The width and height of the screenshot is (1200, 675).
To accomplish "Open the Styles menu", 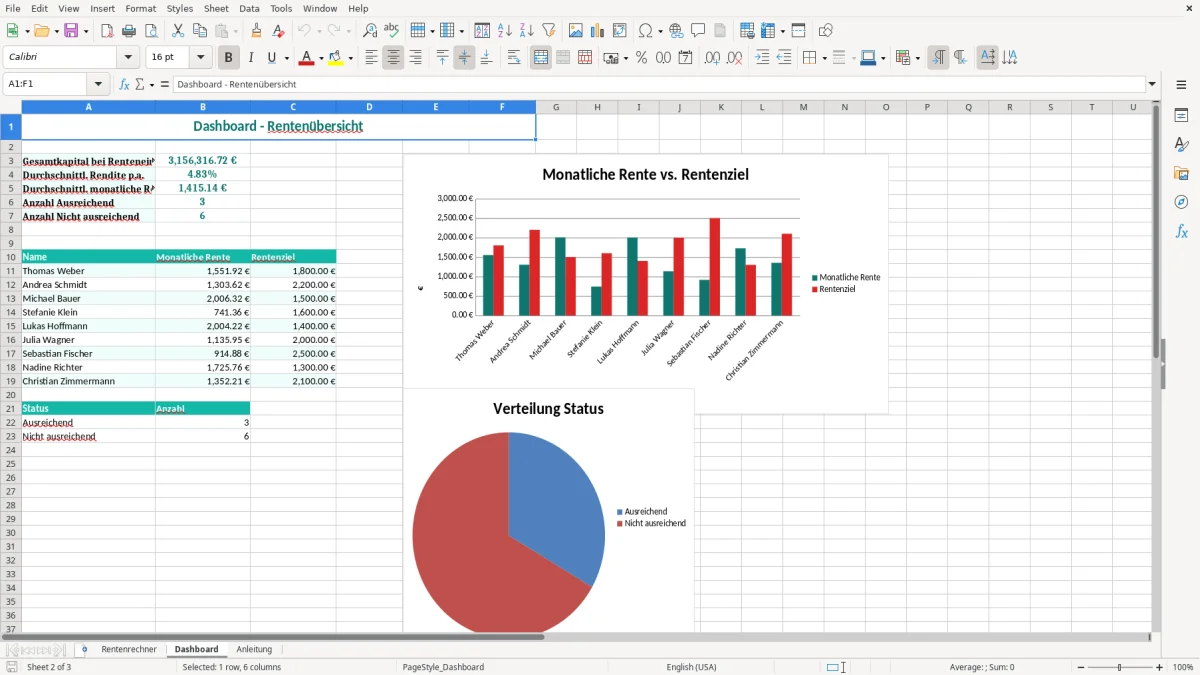I will pyautogui.click(x=180, y=8).
